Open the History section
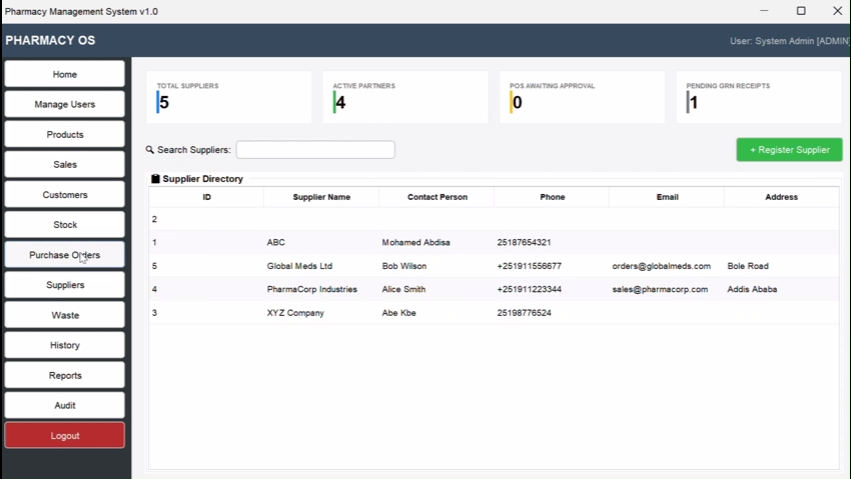The height and width of the screenshot is (479, 851). coord(65,345)
